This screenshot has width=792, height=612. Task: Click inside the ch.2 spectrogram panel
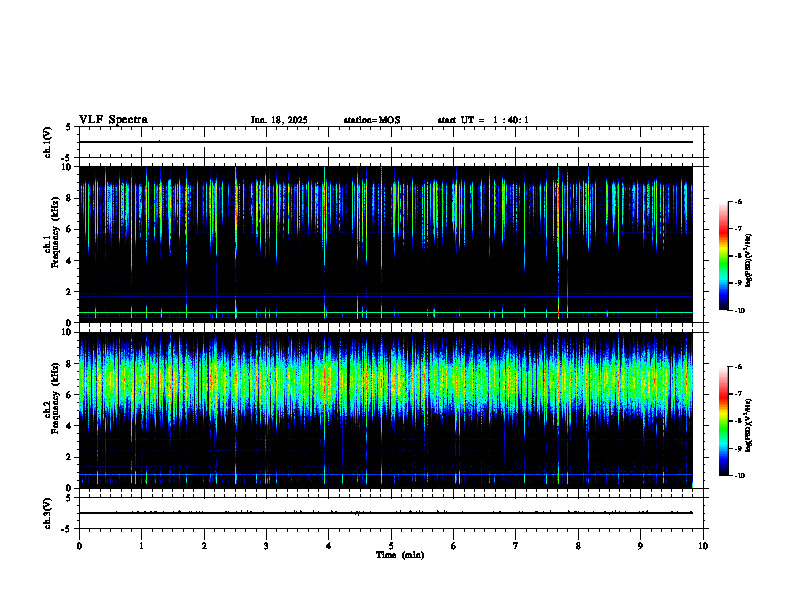point(386,410)
